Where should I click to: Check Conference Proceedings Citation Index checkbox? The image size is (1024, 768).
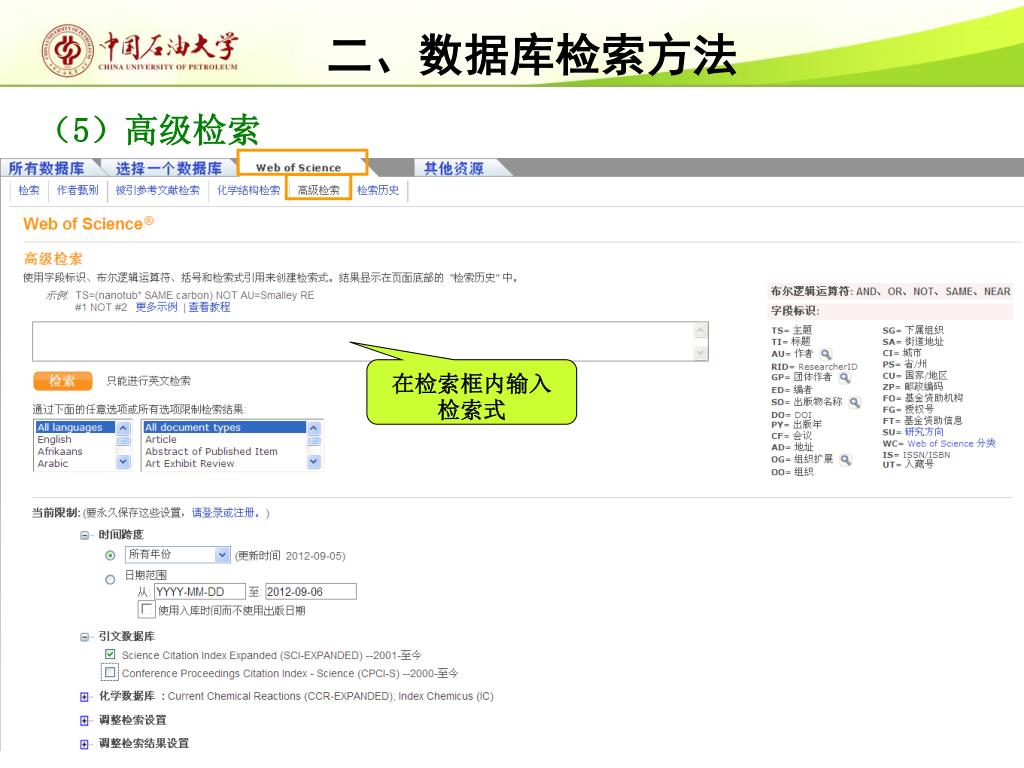coord(110,672)
